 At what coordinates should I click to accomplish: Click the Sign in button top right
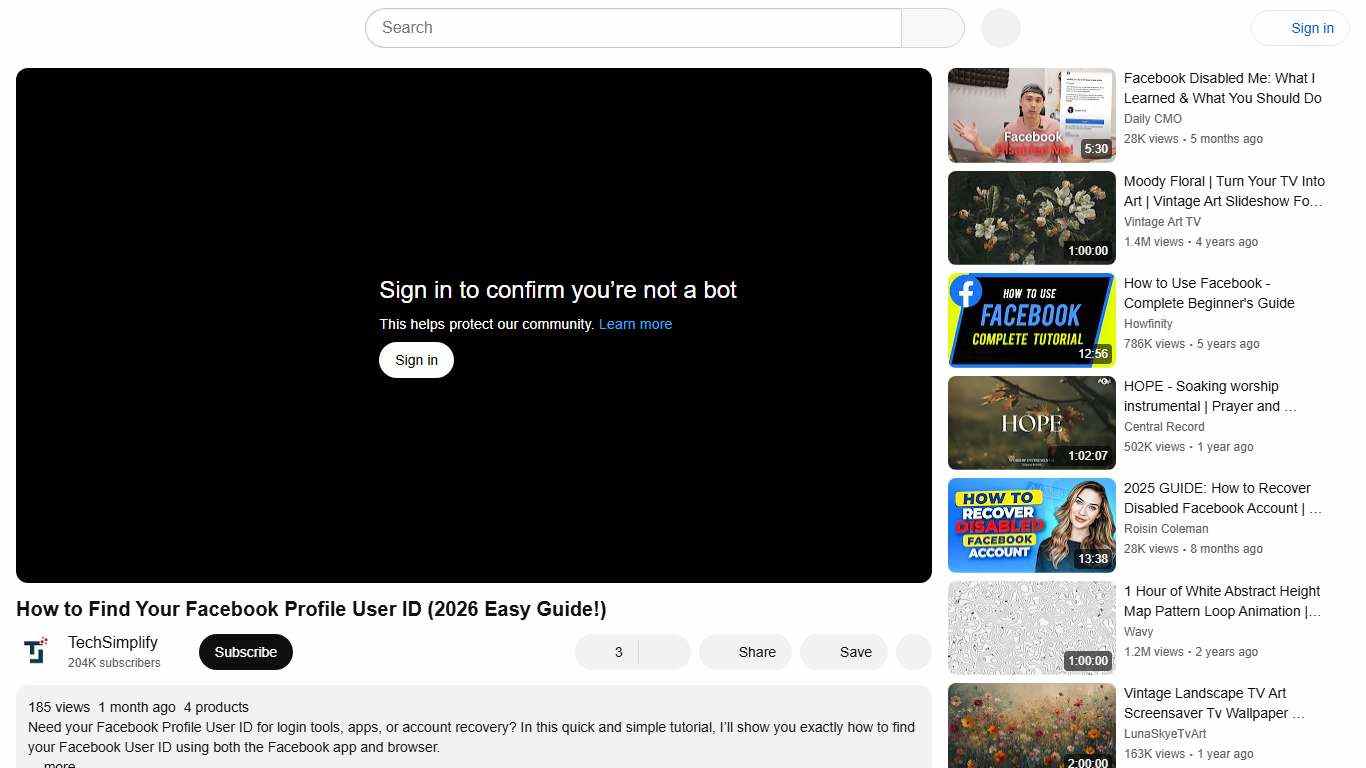pos(1312,28)
